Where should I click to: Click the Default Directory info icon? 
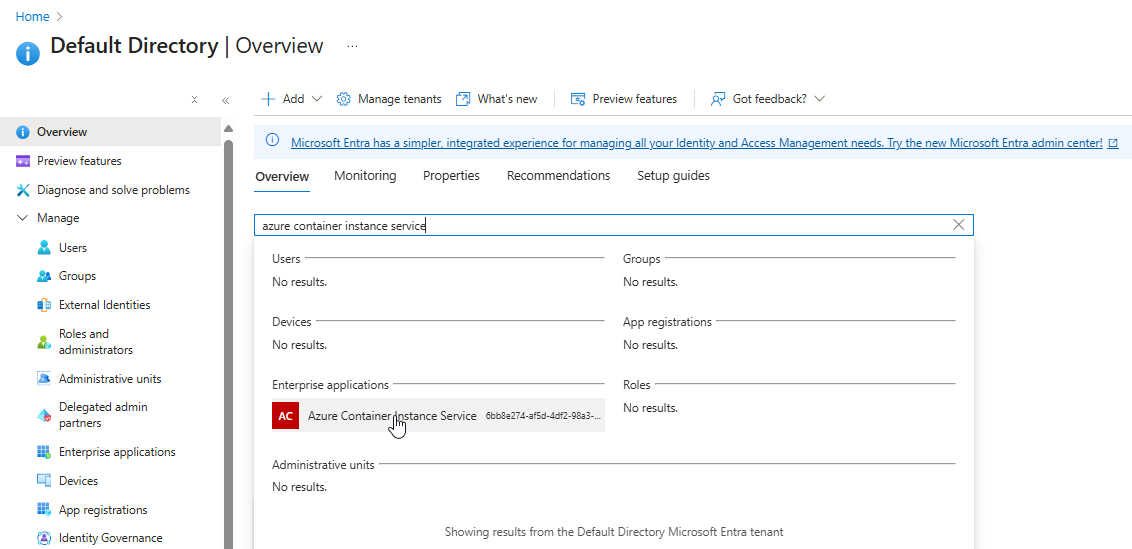tap(27, 53)
